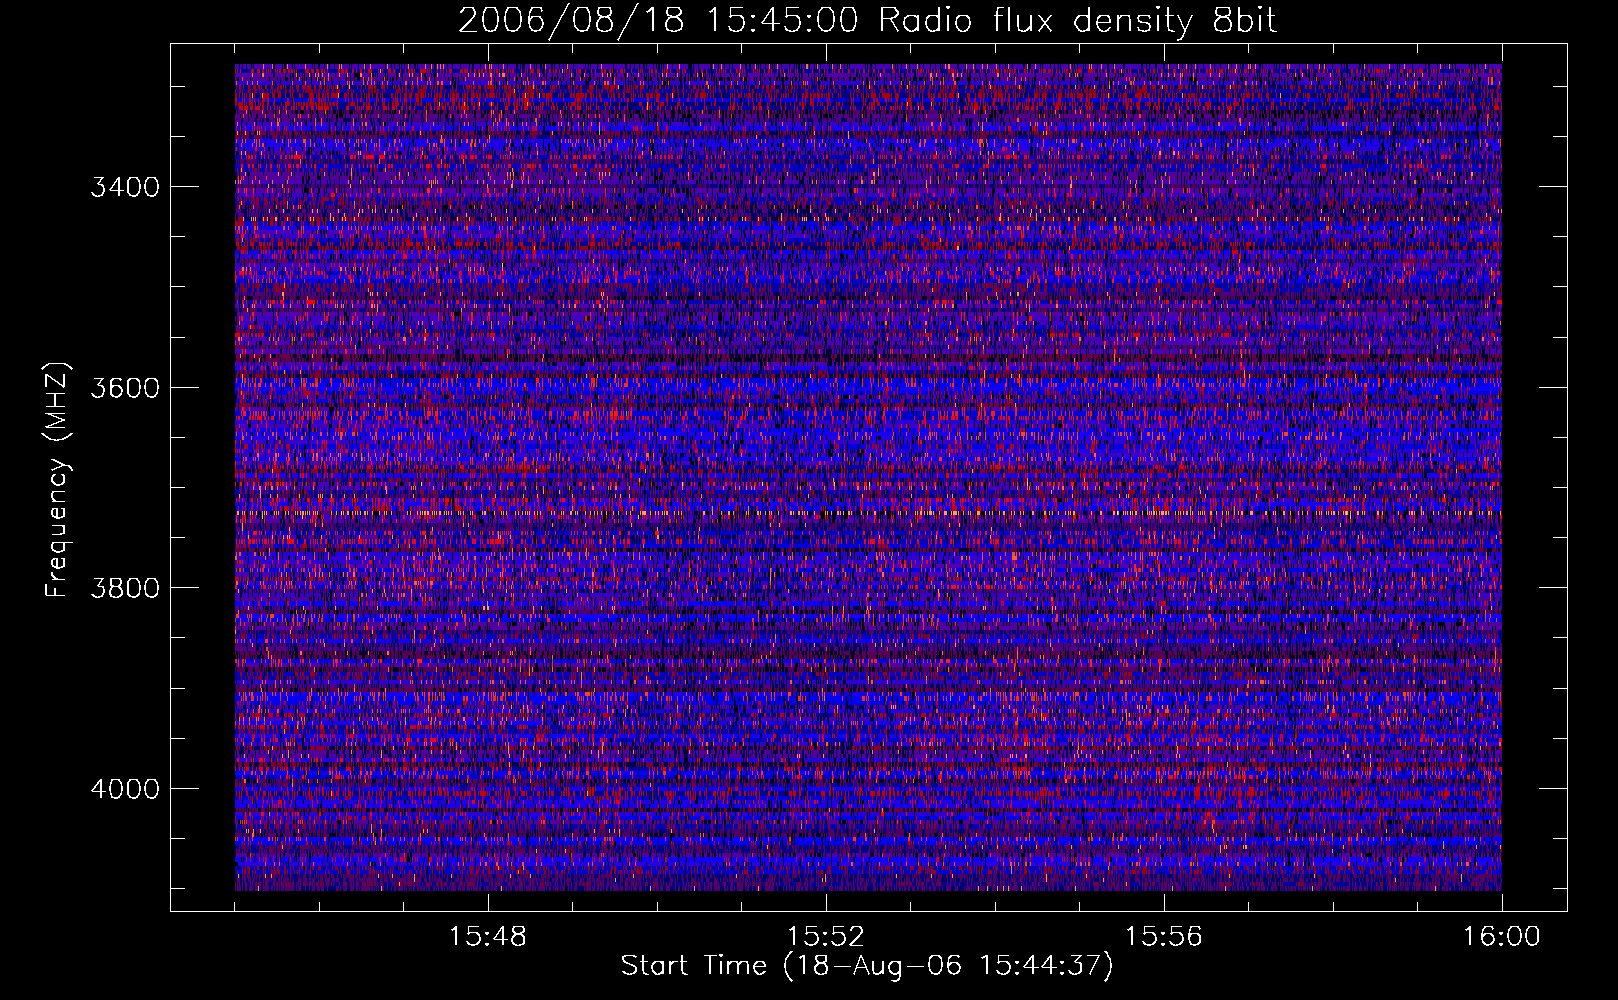Click the "Frequency (MHZ)" axis title

pos(58,479)
